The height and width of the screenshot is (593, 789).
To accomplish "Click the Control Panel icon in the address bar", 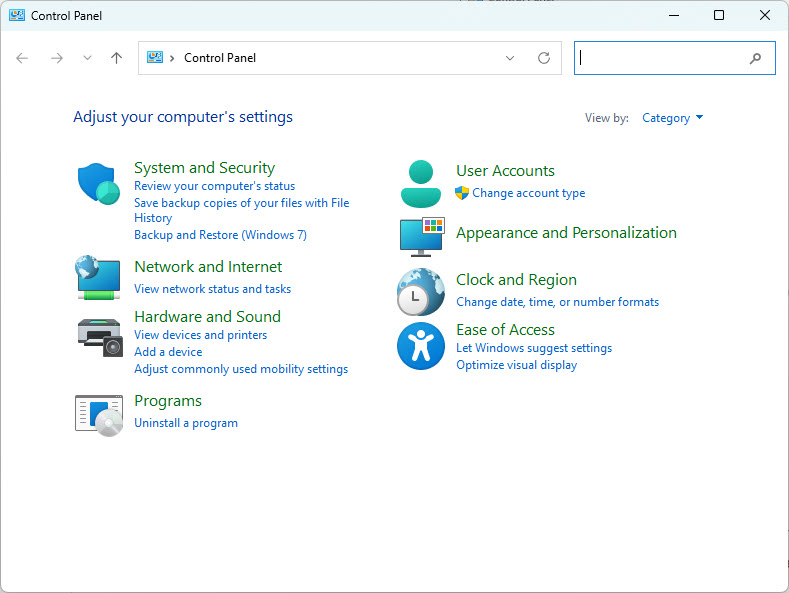I will 154,57.
